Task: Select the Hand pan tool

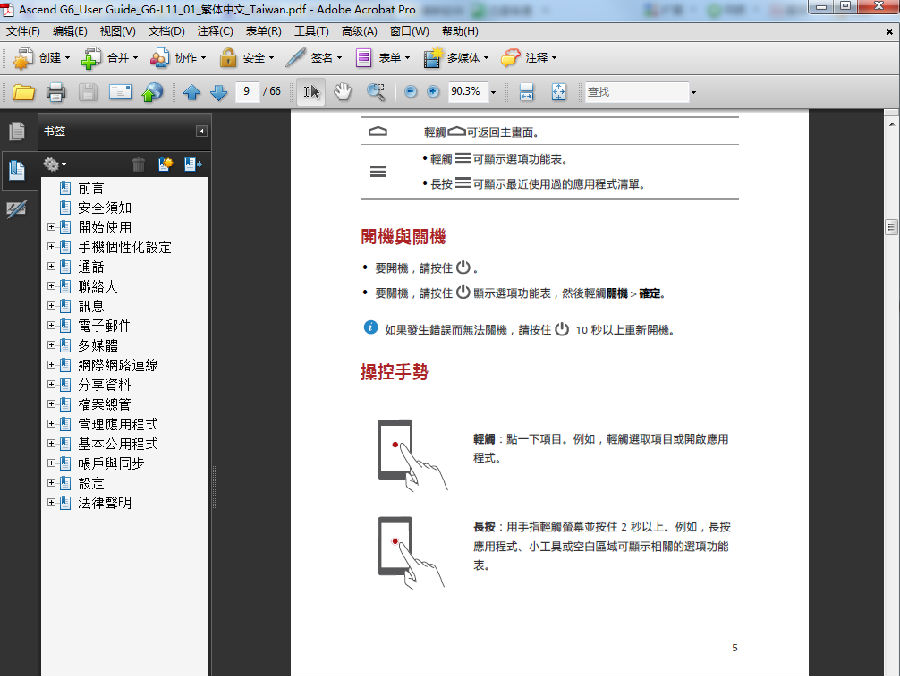Action: tap(343, 92)
